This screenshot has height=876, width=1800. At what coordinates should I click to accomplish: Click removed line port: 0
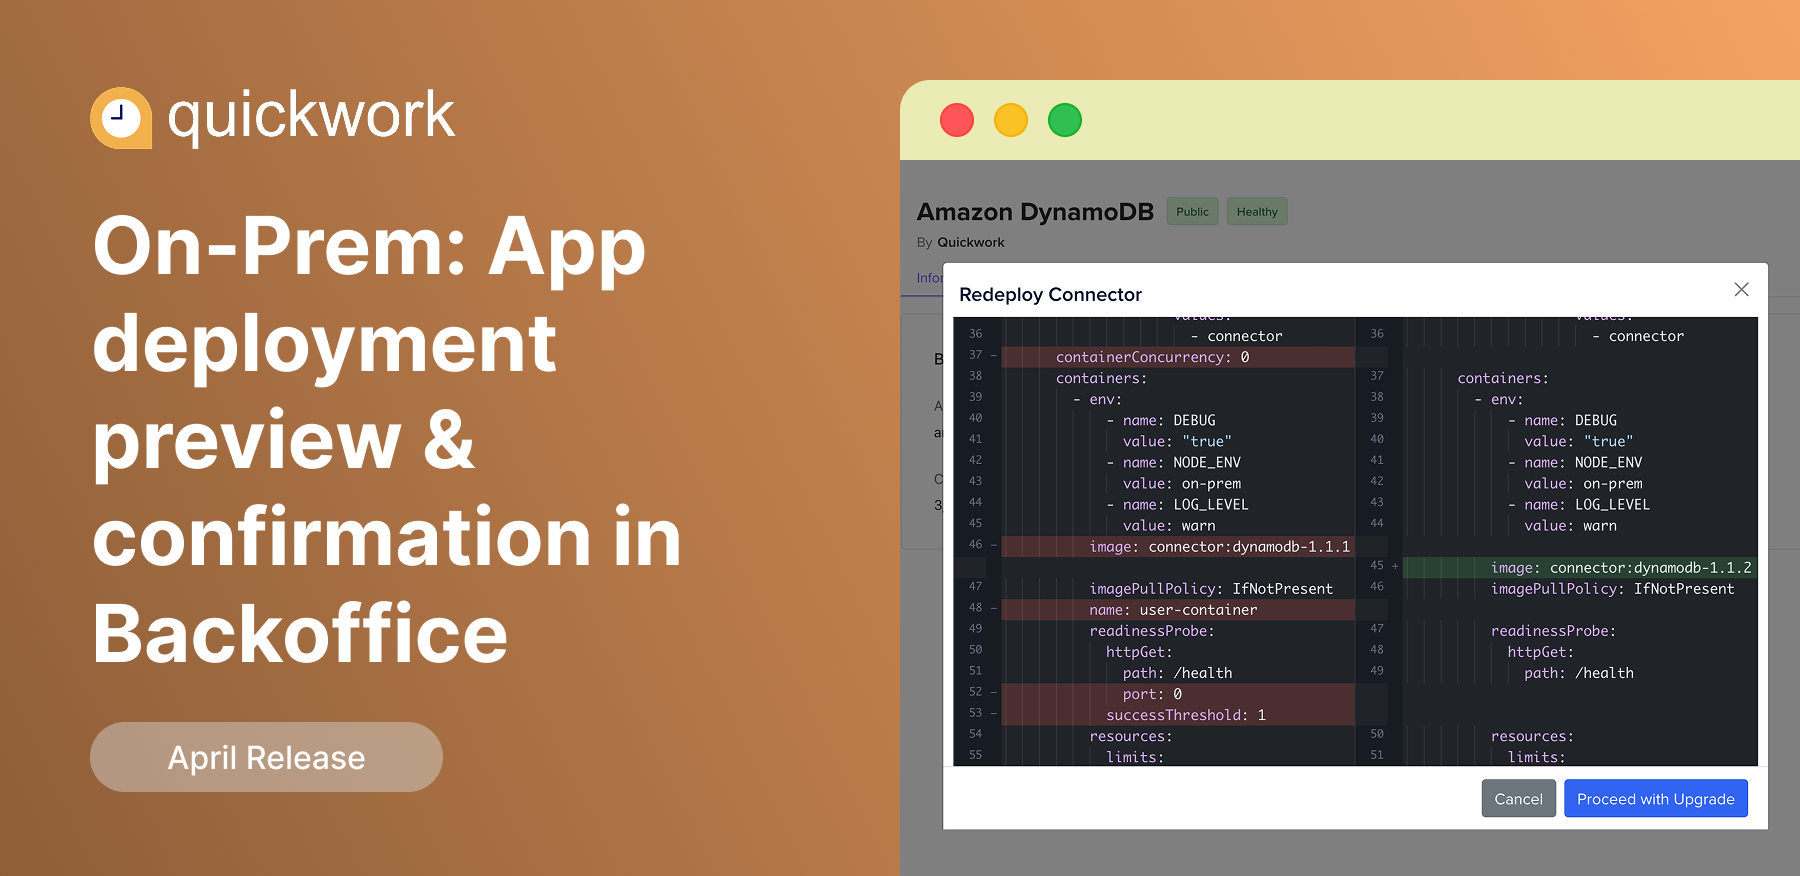click(x=1178, y=693)
